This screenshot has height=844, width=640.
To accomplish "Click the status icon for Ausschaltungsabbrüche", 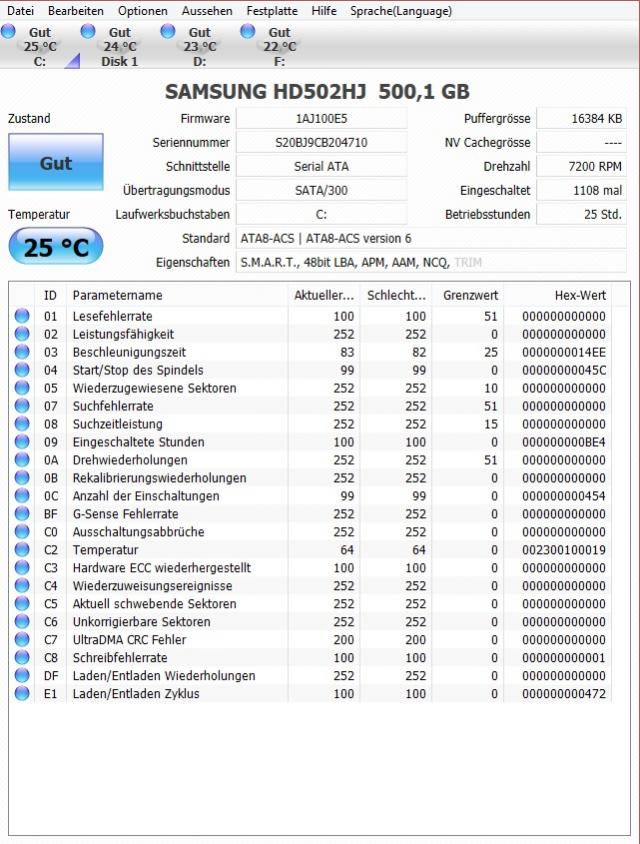I will point(22,532).
